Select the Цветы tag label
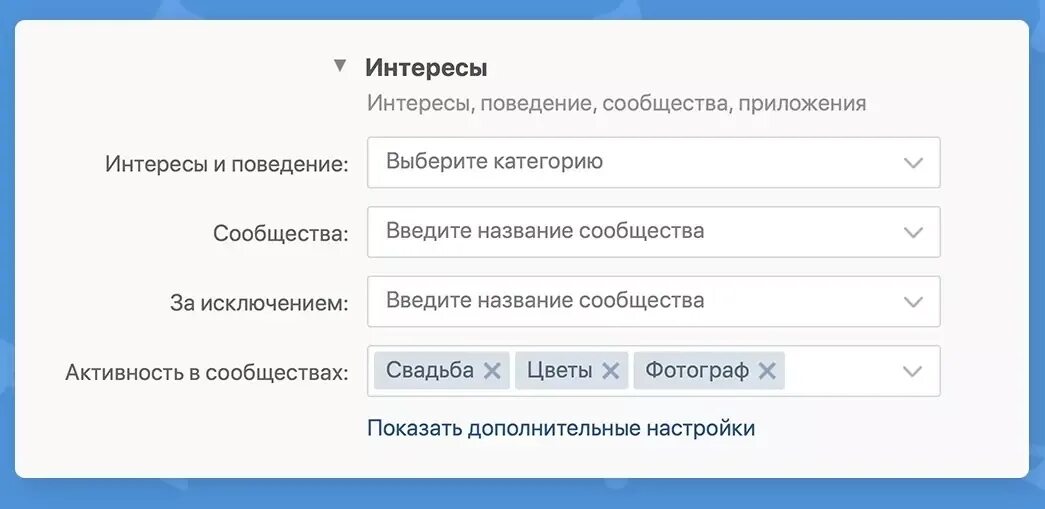This screenshot has height=509, width=1045. click(559, 370)
